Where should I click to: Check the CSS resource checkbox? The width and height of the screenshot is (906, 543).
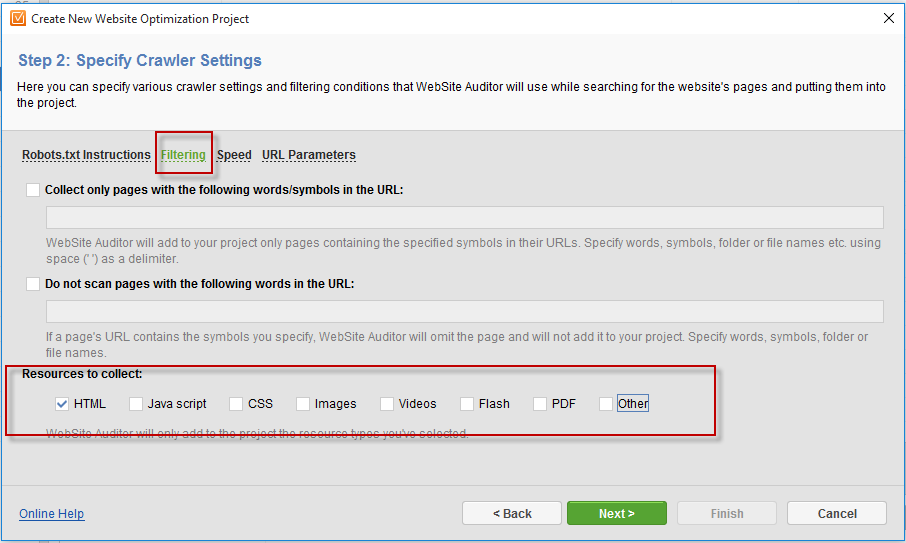tap(236, 404)
